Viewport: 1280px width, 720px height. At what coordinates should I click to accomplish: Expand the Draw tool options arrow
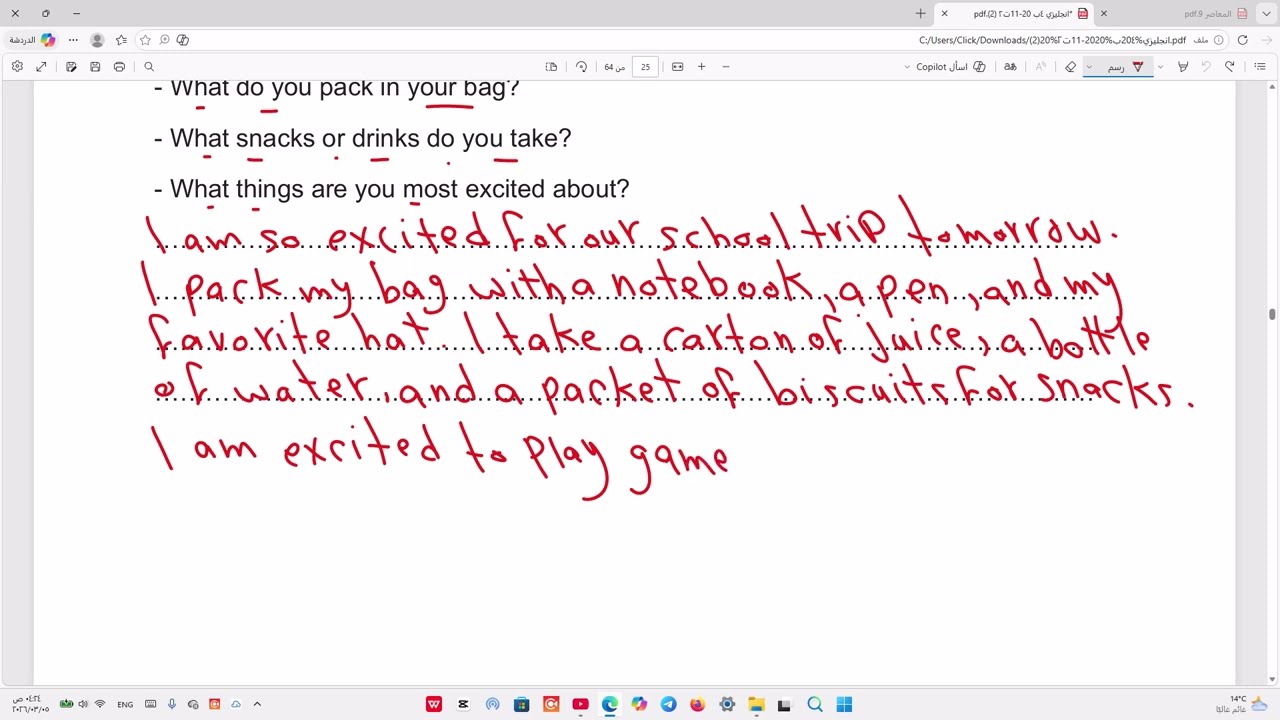pyautogui.click(x=1089, y=67)
